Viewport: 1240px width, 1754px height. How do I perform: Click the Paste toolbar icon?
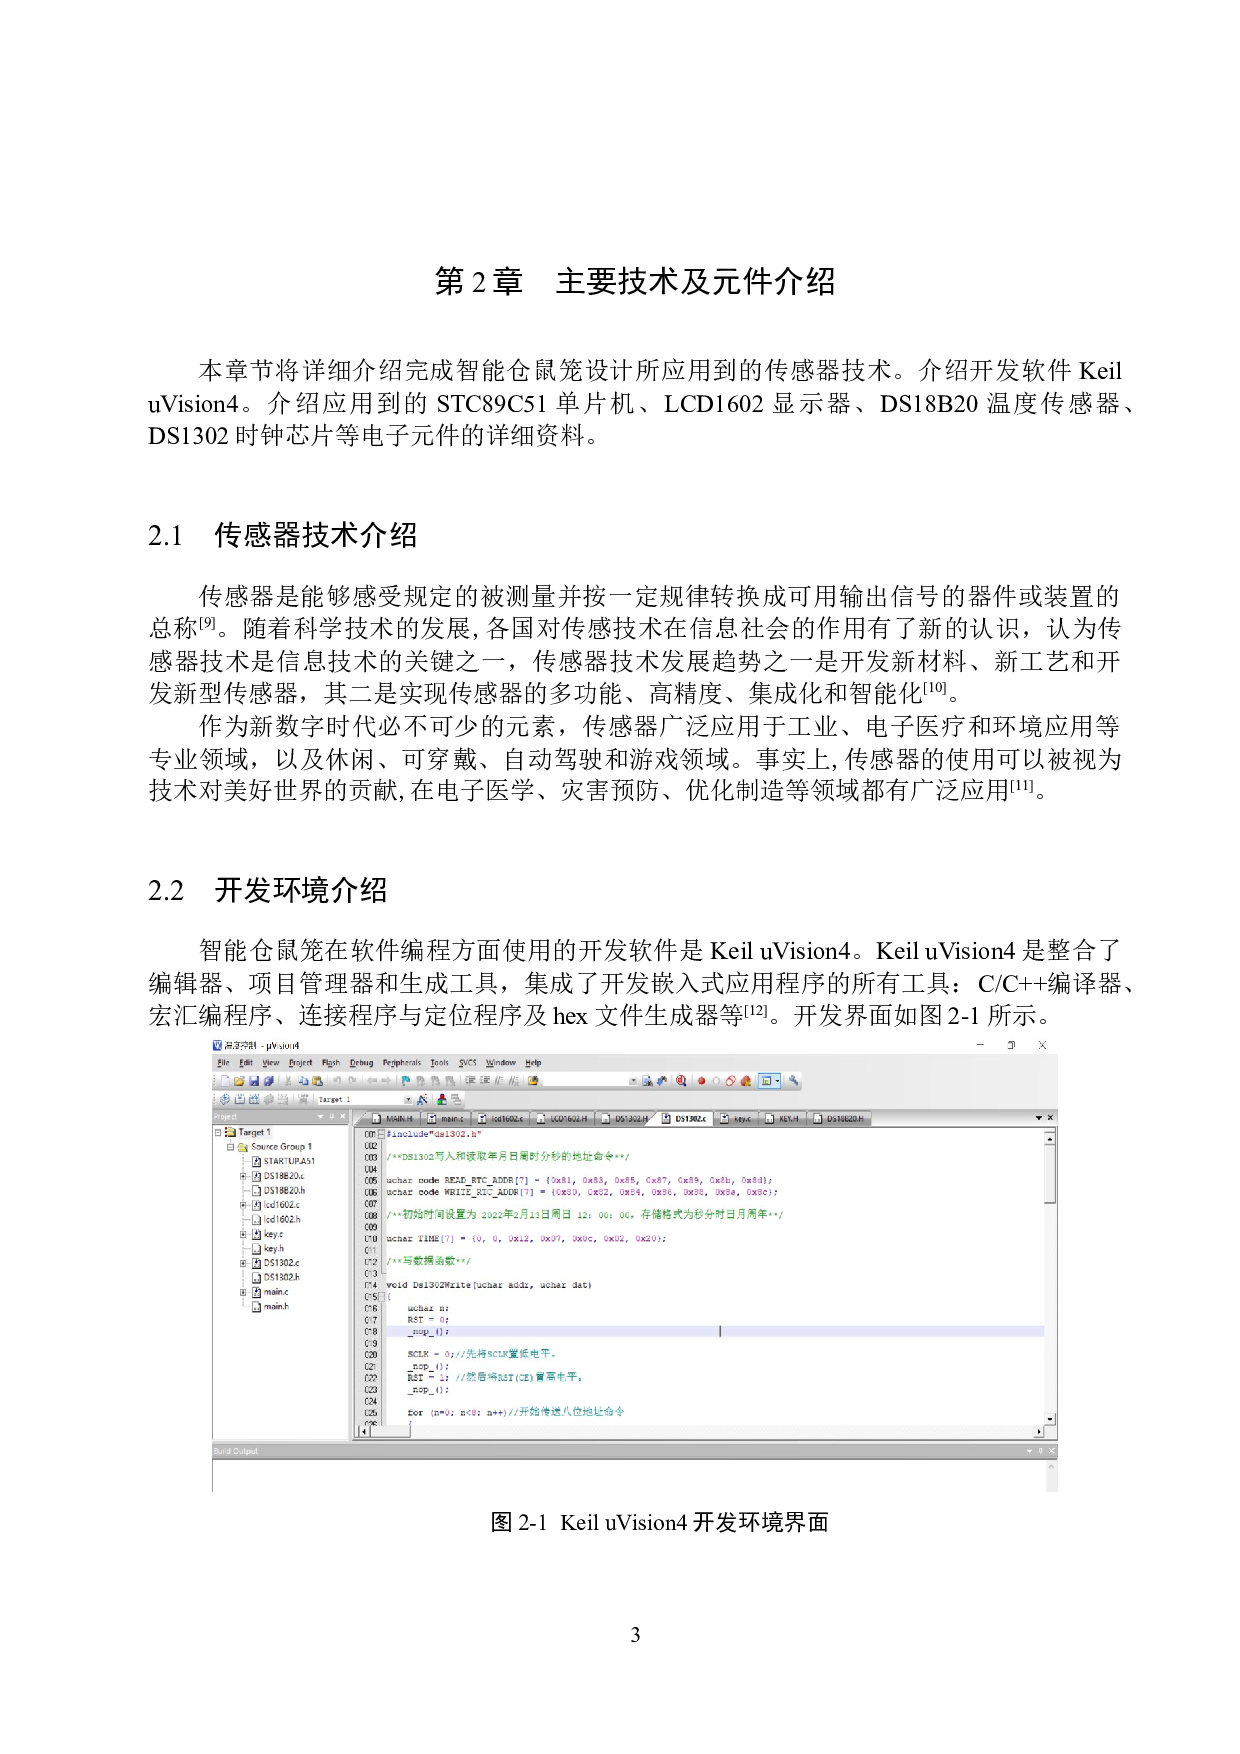click(318, 1081)
